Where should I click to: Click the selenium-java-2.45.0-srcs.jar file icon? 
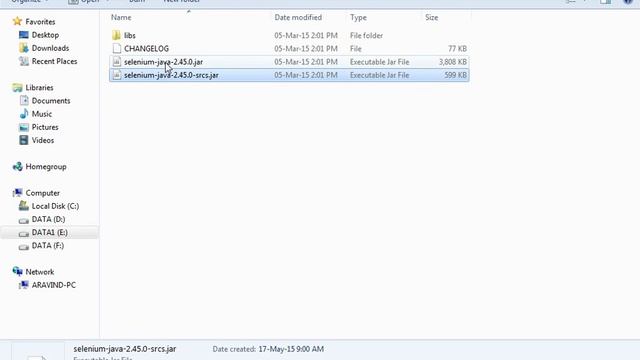pyautogui.click(x=117, y=75)
